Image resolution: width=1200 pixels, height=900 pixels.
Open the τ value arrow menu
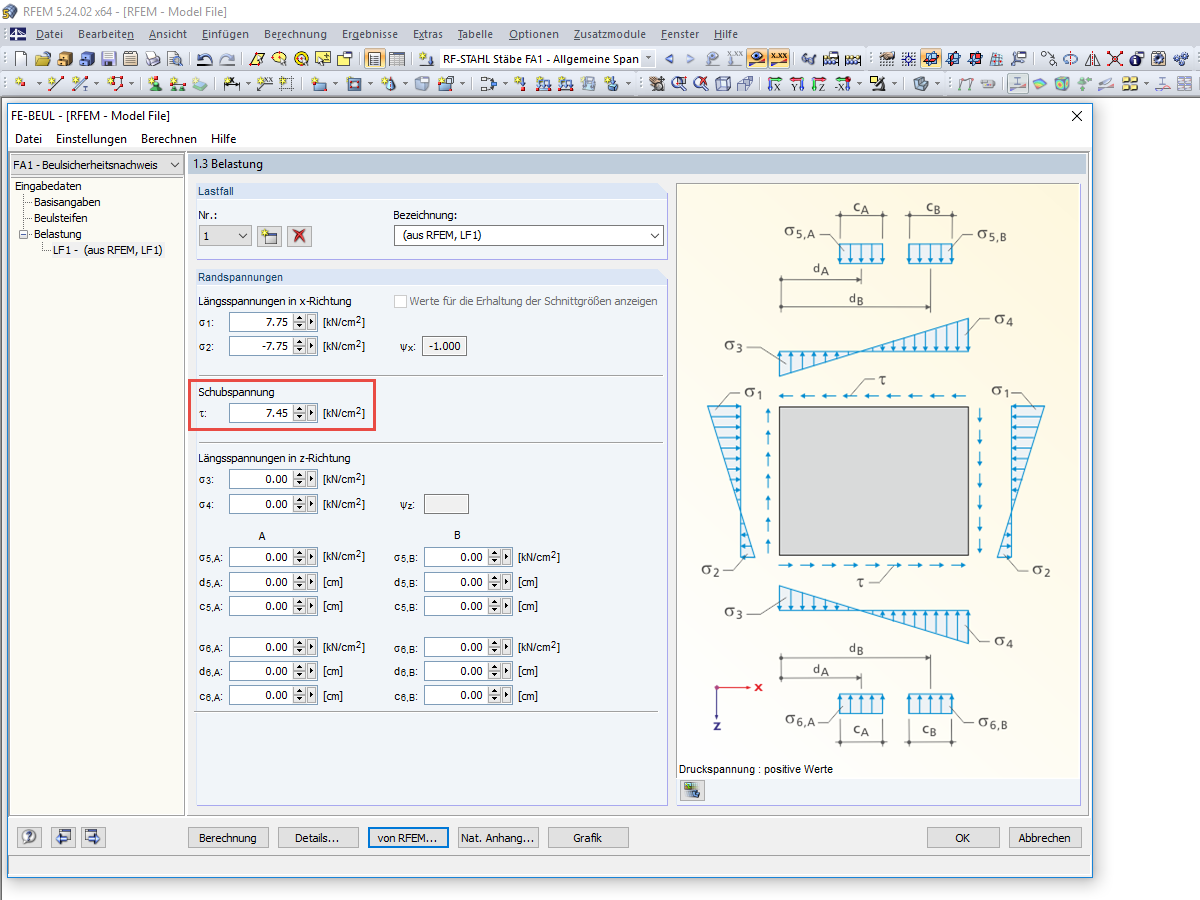pyautogui.click(x=311, y=413)
